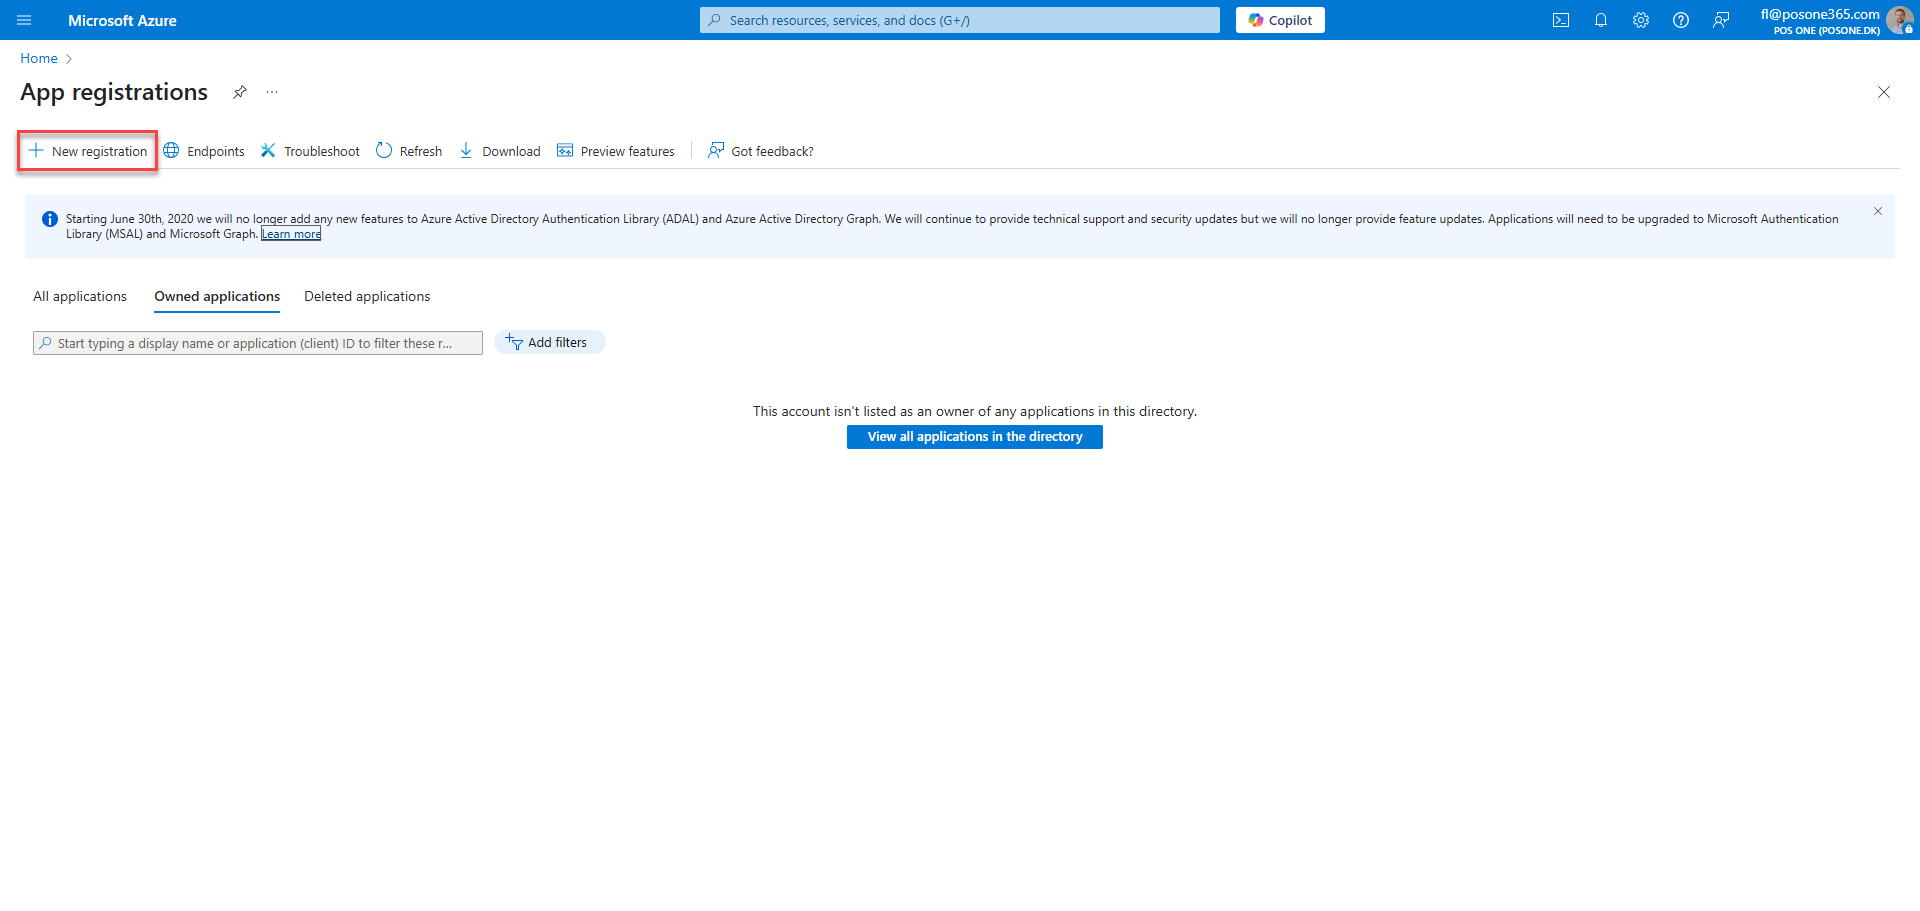Open the Copilot button

click(1280, 20)
